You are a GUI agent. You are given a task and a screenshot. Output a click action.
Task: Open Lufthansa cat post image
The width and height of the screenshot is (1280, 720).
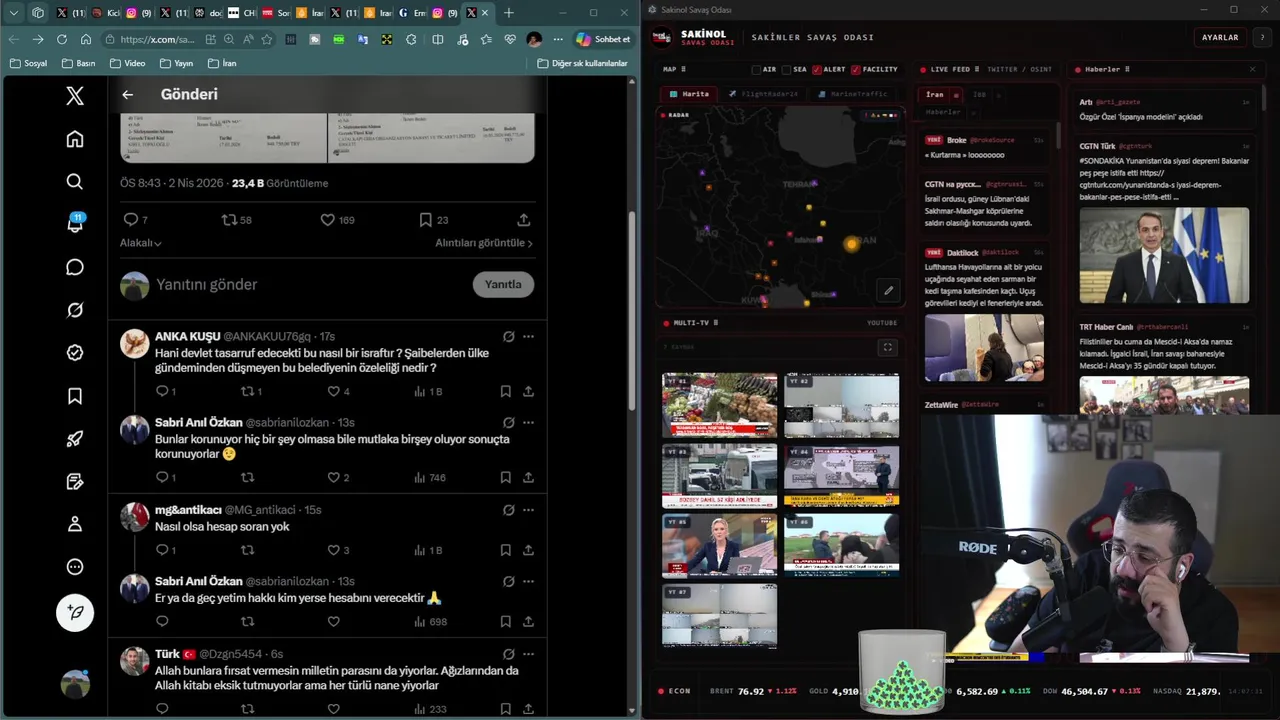click(x=984, y=348)
